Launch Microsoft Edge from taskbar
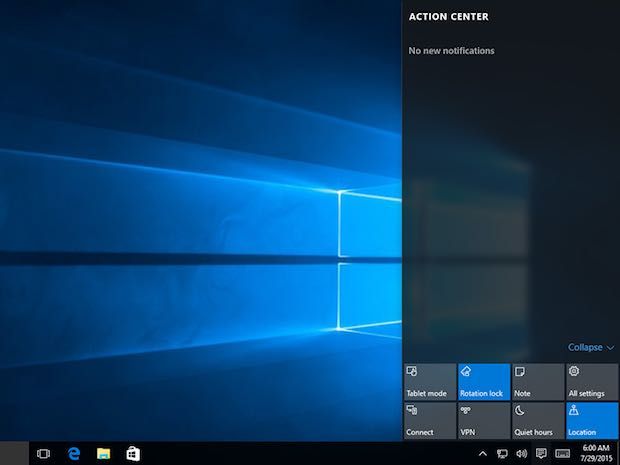620x465 pixels. (x=74, y=454)
